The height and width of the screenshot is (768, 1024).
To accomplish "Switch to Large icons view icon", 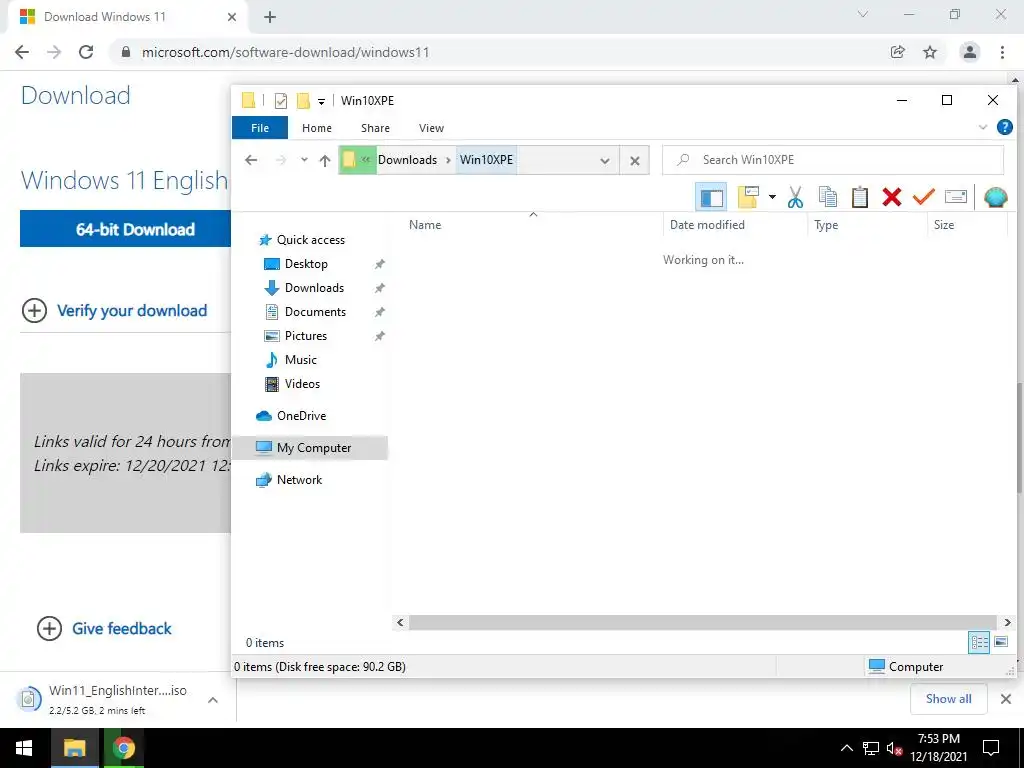I will tap(1000, 642).
